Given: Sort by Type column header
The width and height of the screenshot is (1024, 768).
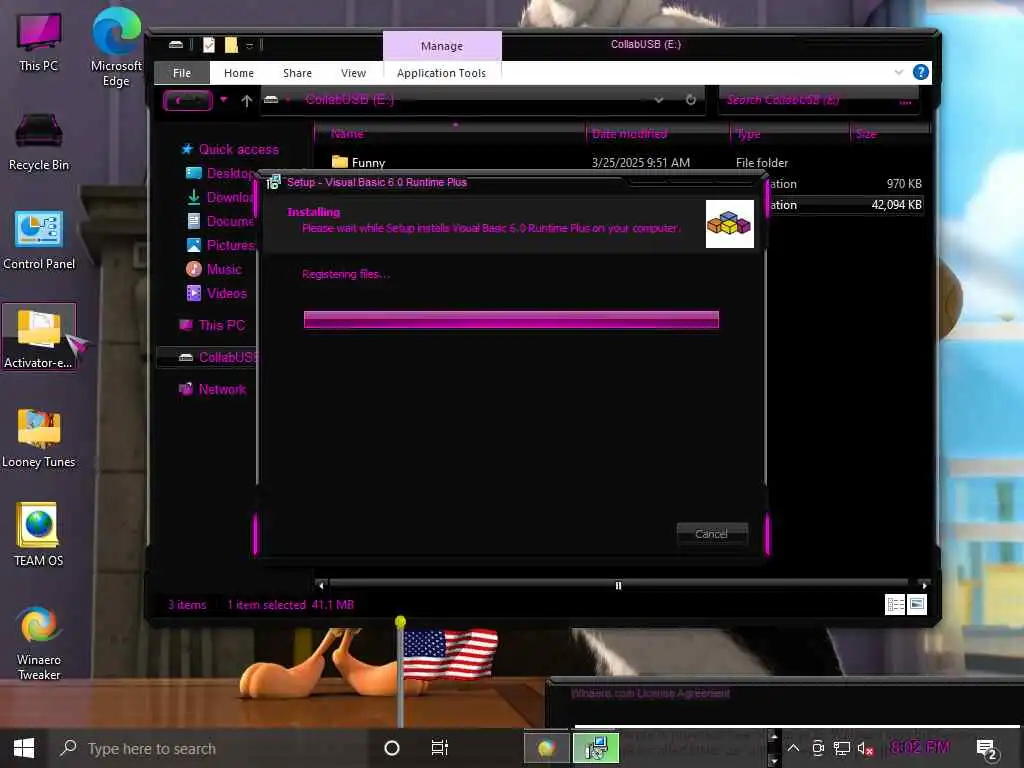Looking at the screenshot, I should [x=790, y=134].
